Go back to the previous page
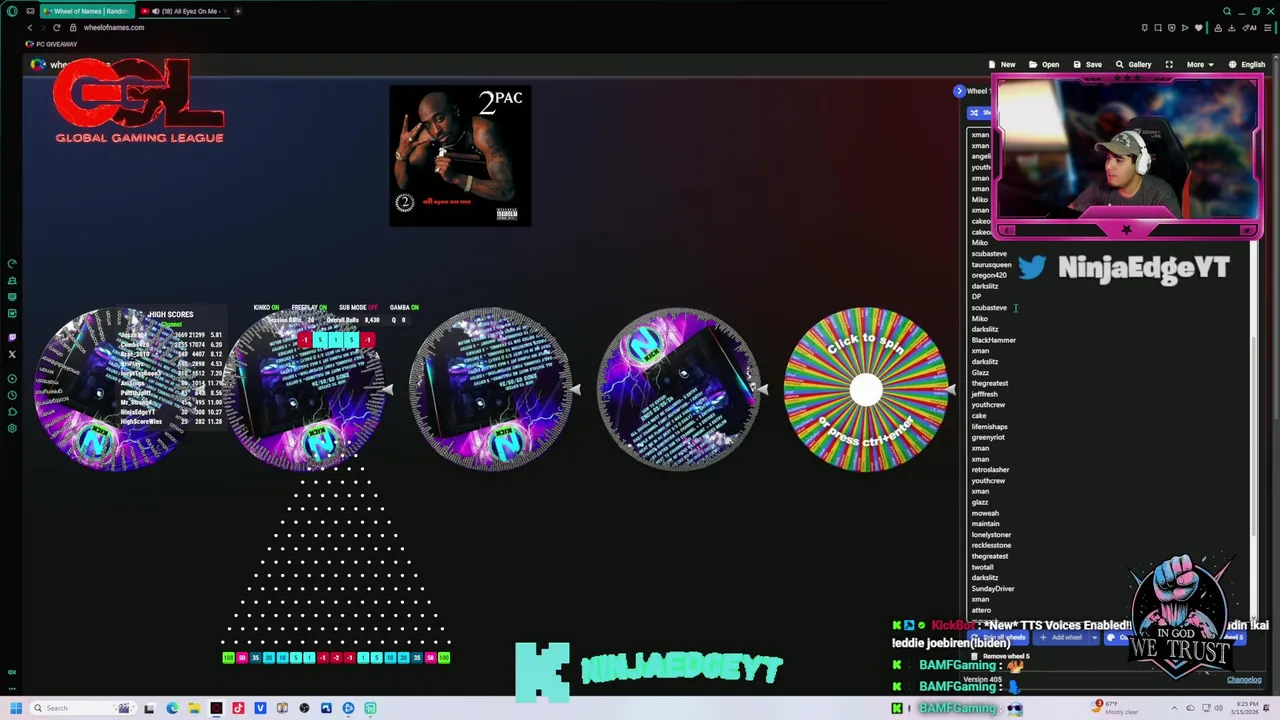 [x=29, y=27]
